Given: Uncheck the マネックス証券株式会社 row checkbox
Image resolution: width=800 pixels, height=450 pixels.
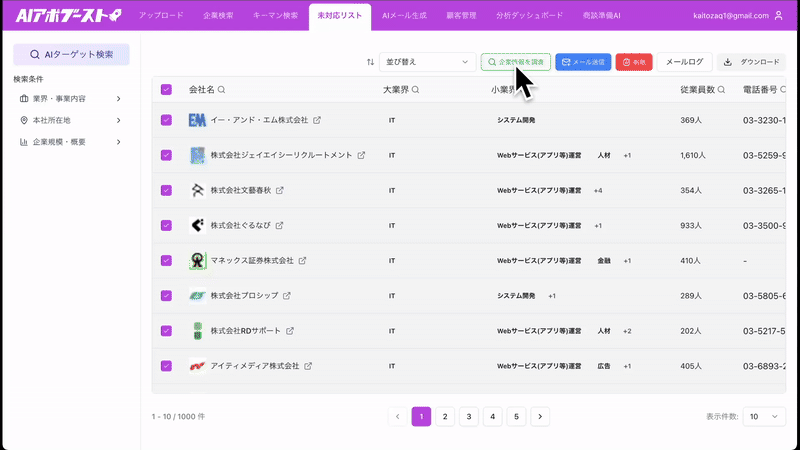Looking at the screenshot, I should coord(166,261).
